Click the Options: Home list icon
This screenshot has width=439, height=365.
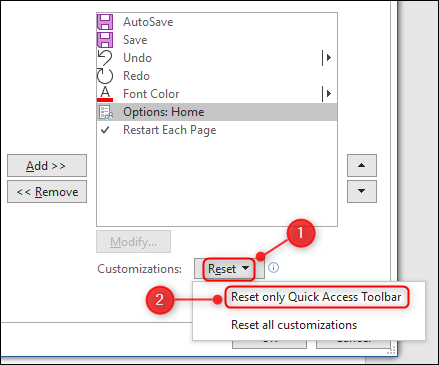point(105,112)
